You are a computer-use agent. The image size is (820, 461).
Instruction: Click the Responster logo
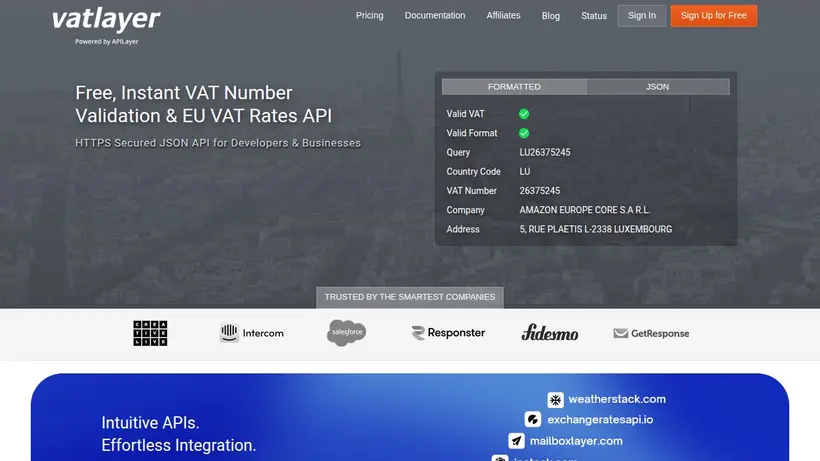448,333
